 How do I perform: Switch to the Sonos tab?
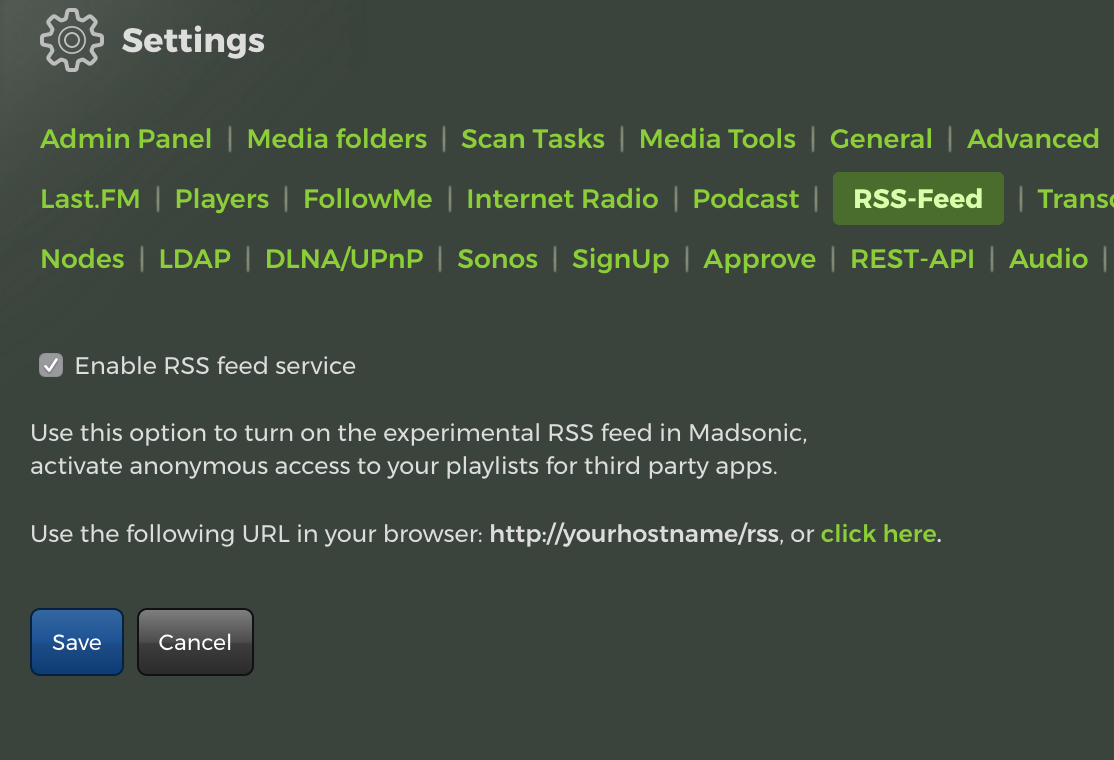[497, 259]
